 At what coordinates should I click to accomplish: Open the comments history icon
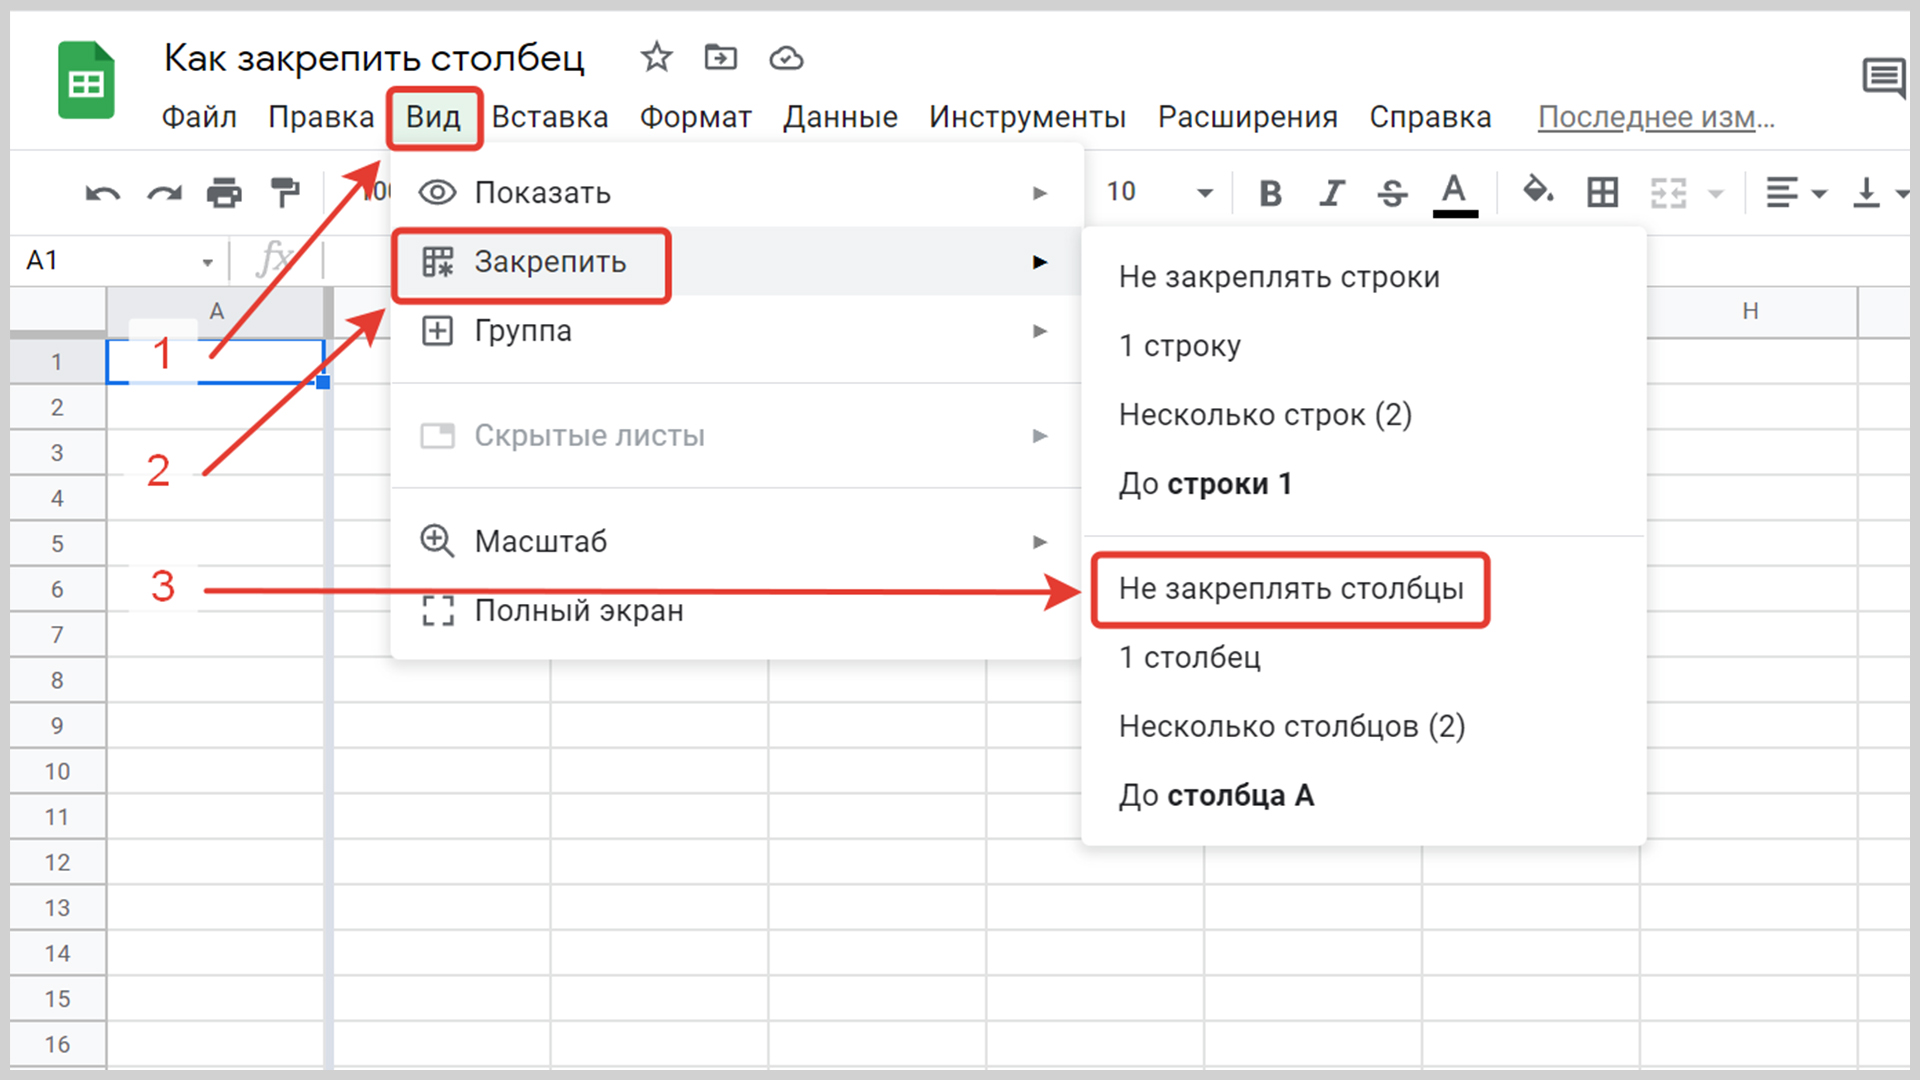[1884, 78]
